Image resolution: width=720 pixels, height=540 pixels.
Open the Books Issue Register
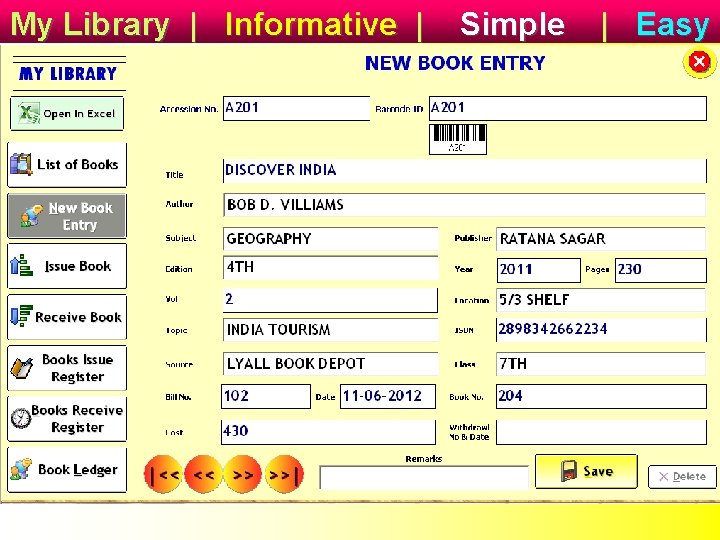click(x=67, y=368)
